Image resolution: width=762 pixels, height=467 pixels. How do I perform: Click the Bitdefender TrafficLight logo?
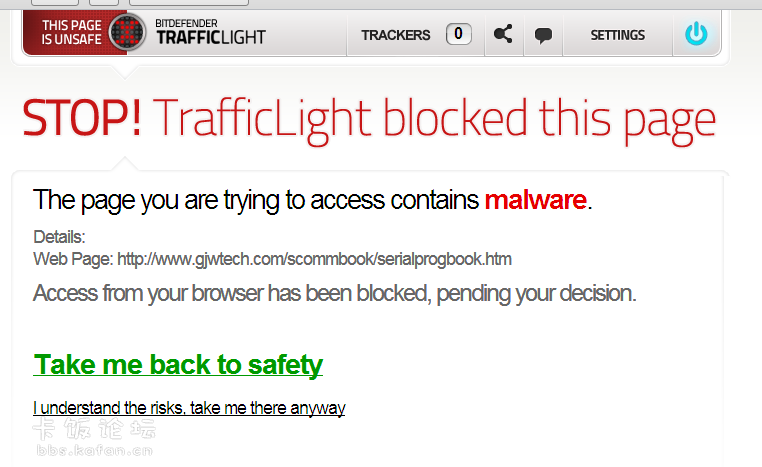click(210, 32)
